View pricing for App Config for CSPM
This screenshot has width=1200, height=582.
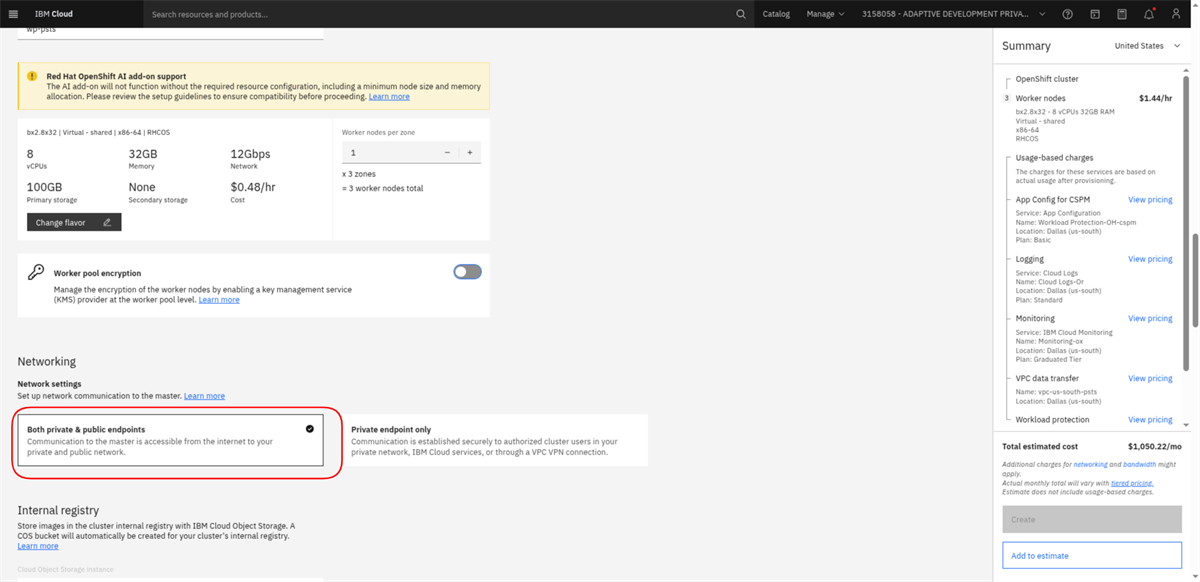click(x=1150, y=200)
